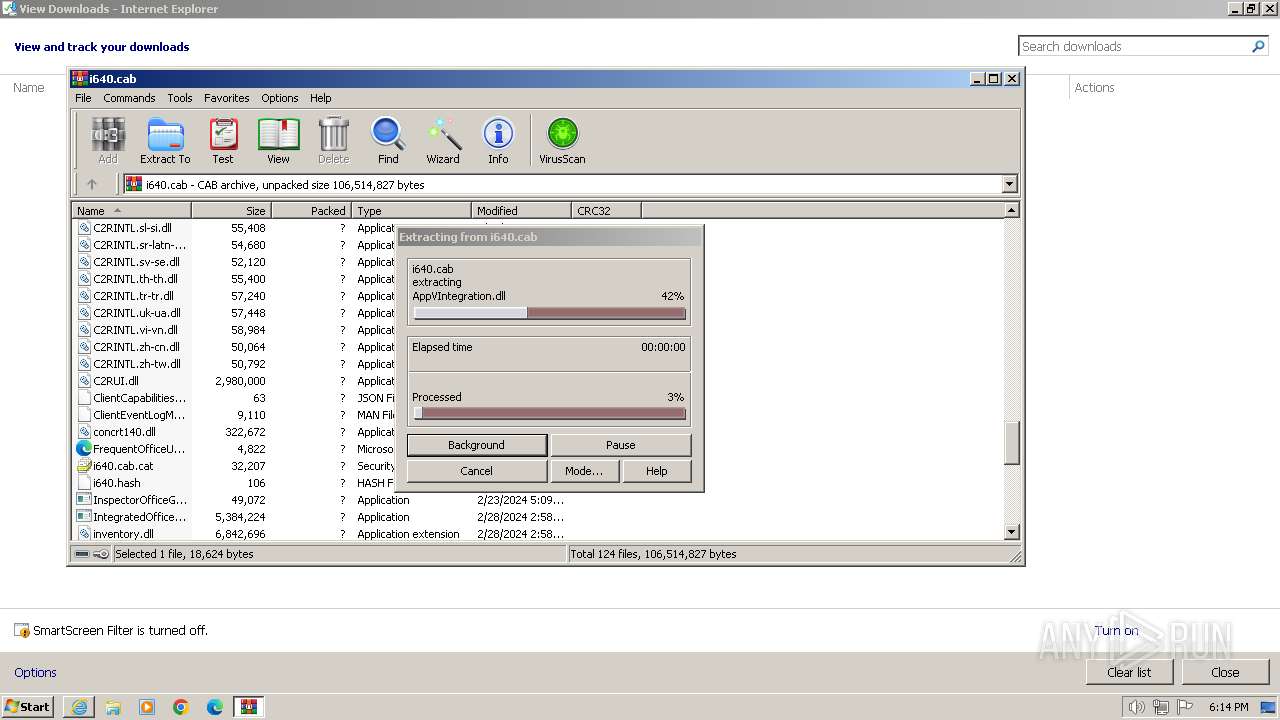The height and width of the screenshot is (720, 1280).
Task: Click the clock showing 6:14 PM
Action: [1228, 707]
